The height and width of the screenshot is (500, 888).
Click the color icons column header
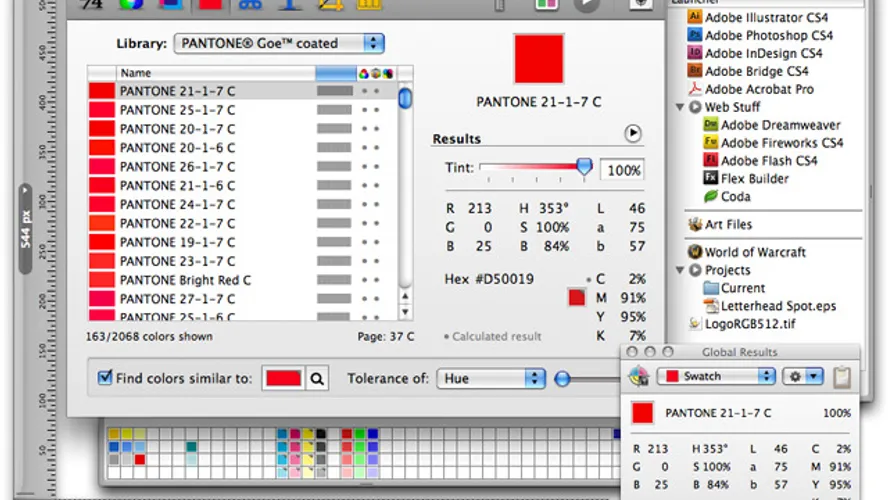[x=375, y=73]
